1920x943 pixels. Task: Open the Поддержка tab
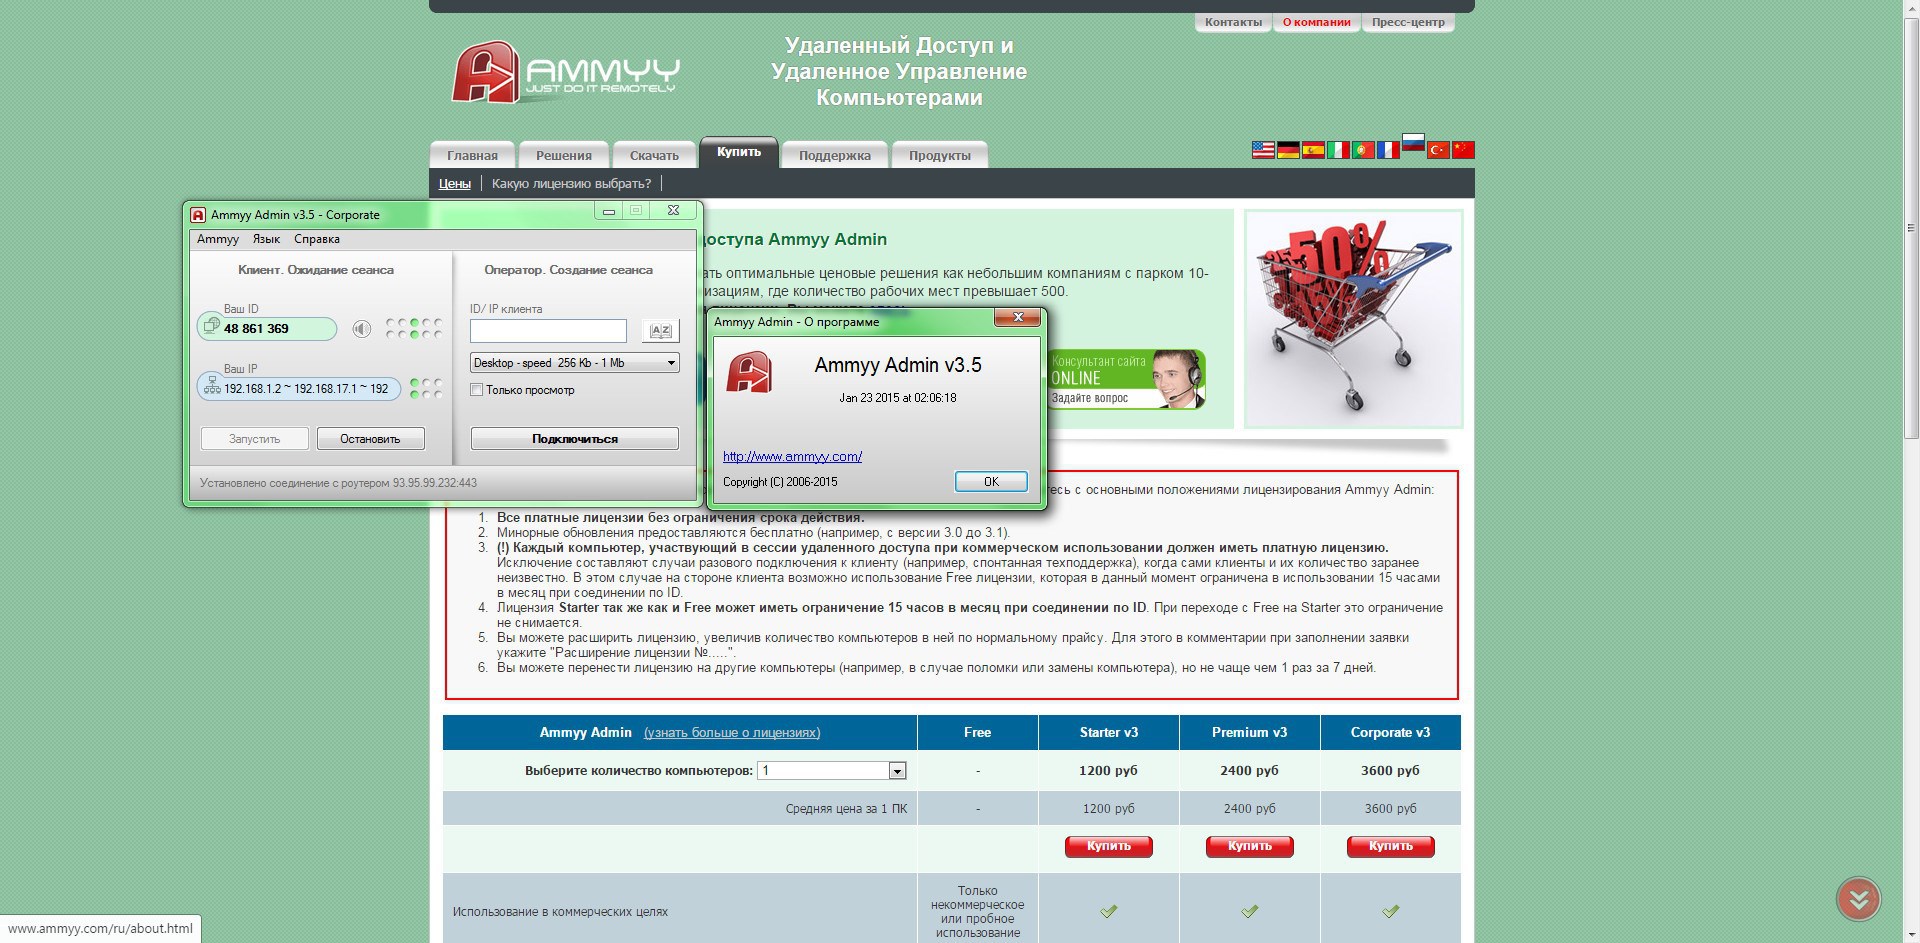(834, 155)
